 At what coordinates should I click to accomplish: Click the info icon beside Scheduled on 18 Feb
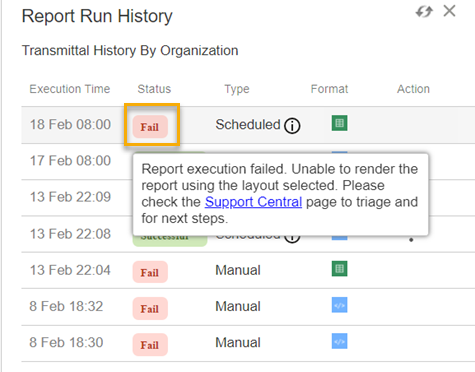pos(292,126)
